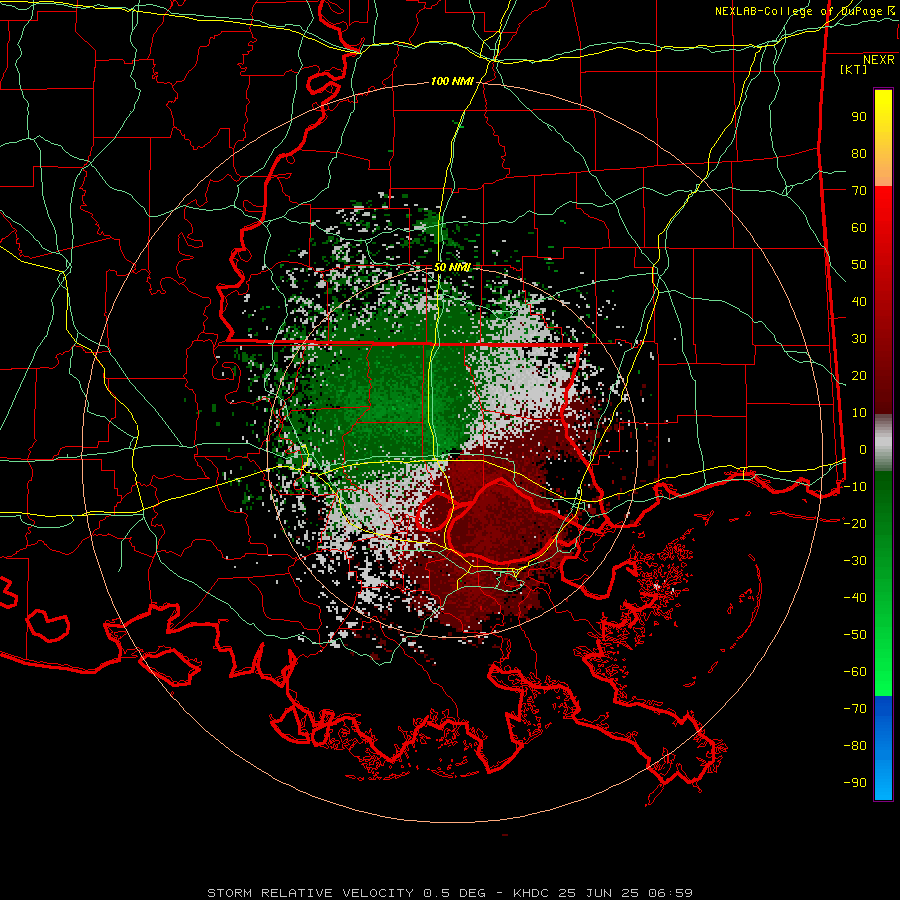This screenshot has width=900, height=900.
Task: Click the 50 NMI range ring label
Action: pos(452,267)
